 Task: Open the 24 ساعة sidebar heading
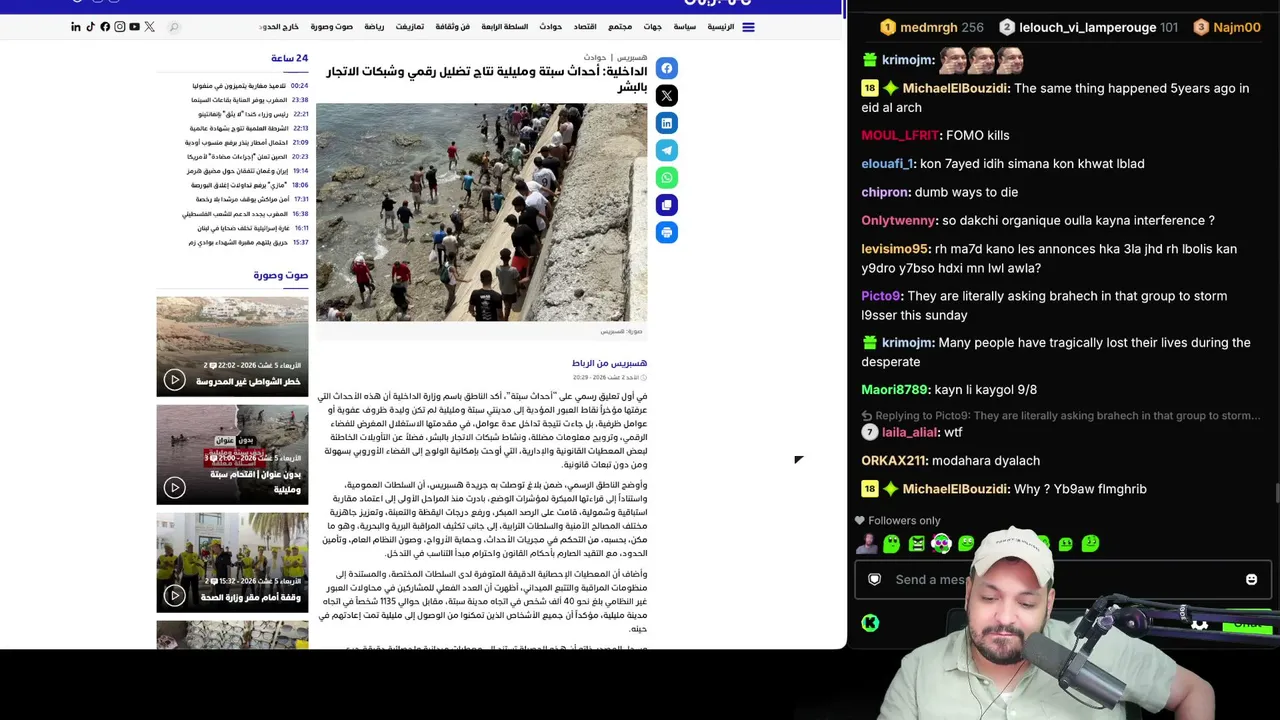click(x=289, y=58)
